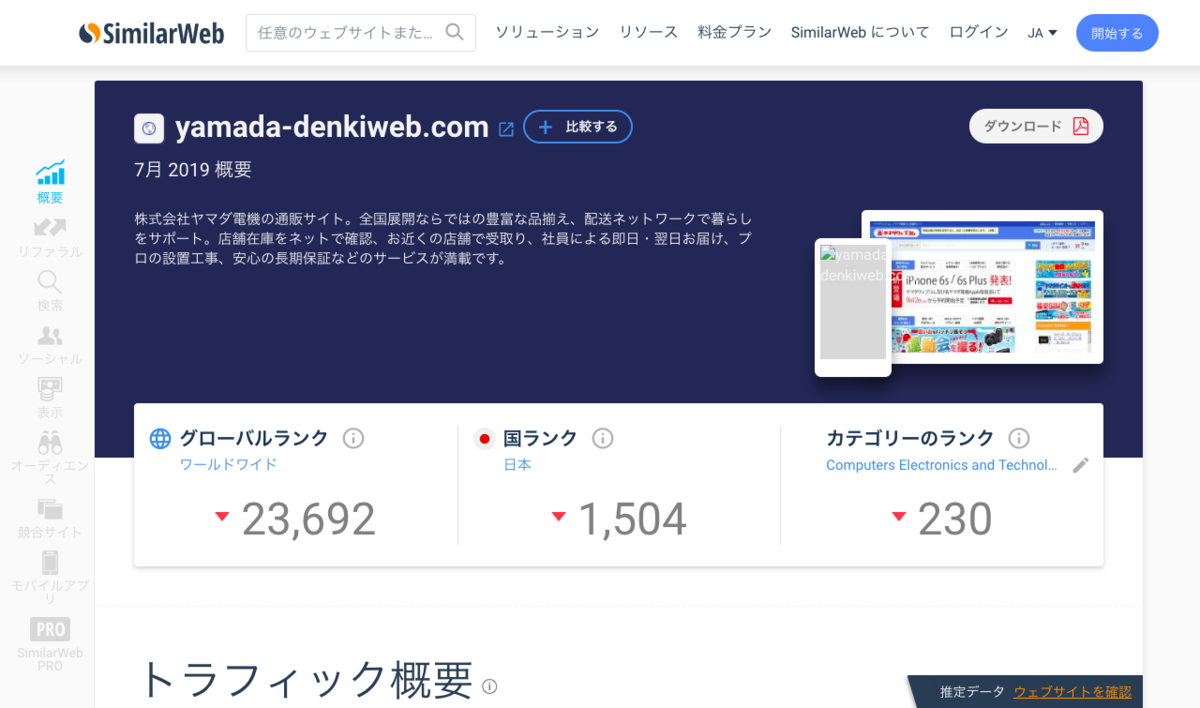Screen dimensions: 1200x708
Task: Open the 料金プラン menu item
Action: [x=735, y=32]
